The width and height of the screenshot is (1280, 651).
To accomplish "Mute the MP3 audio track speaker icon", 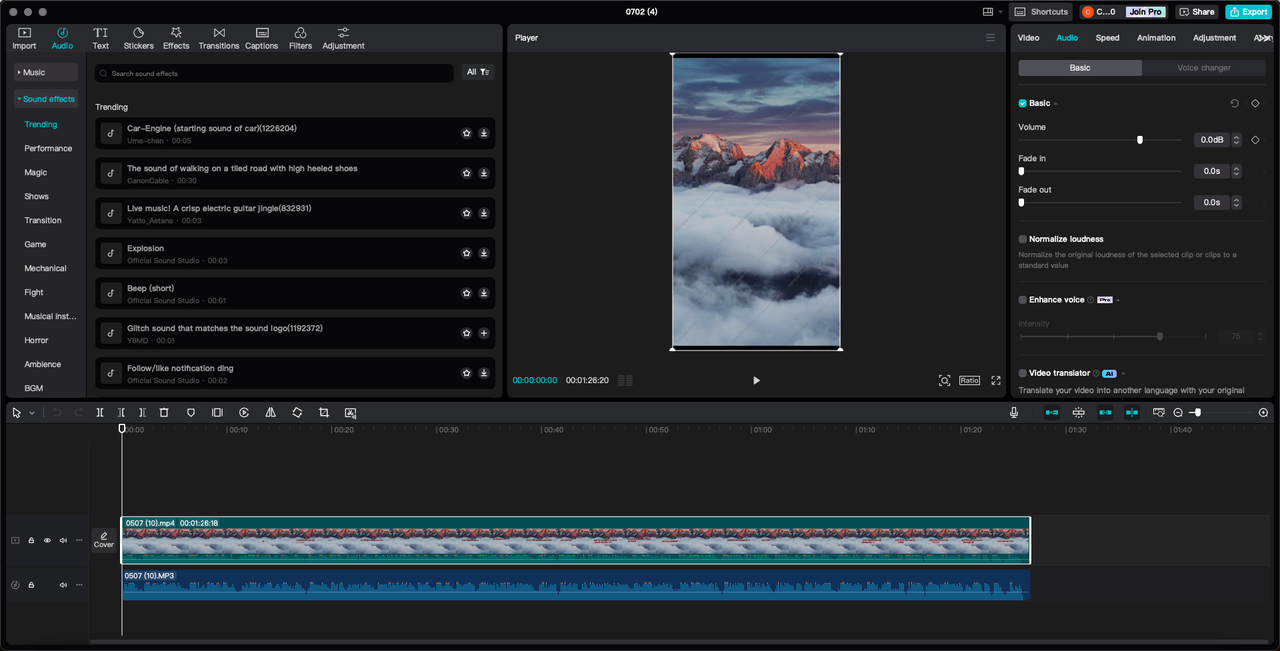I will 63,584.
